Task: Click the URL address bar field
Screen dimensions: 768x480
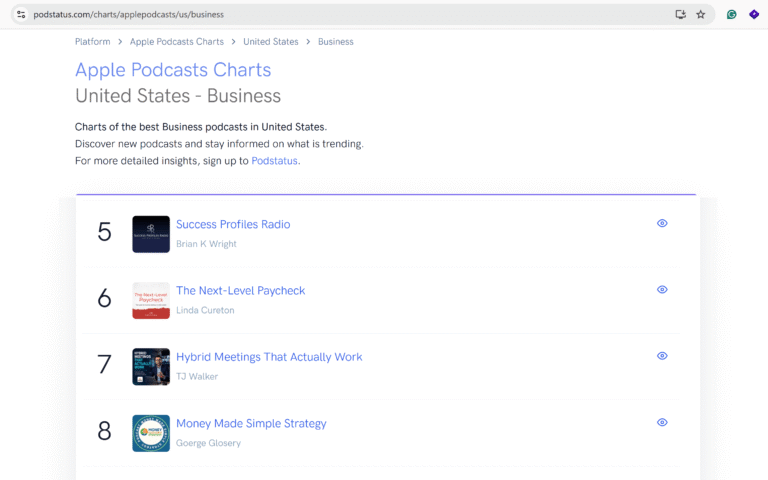Action: (x=343, y=15)
